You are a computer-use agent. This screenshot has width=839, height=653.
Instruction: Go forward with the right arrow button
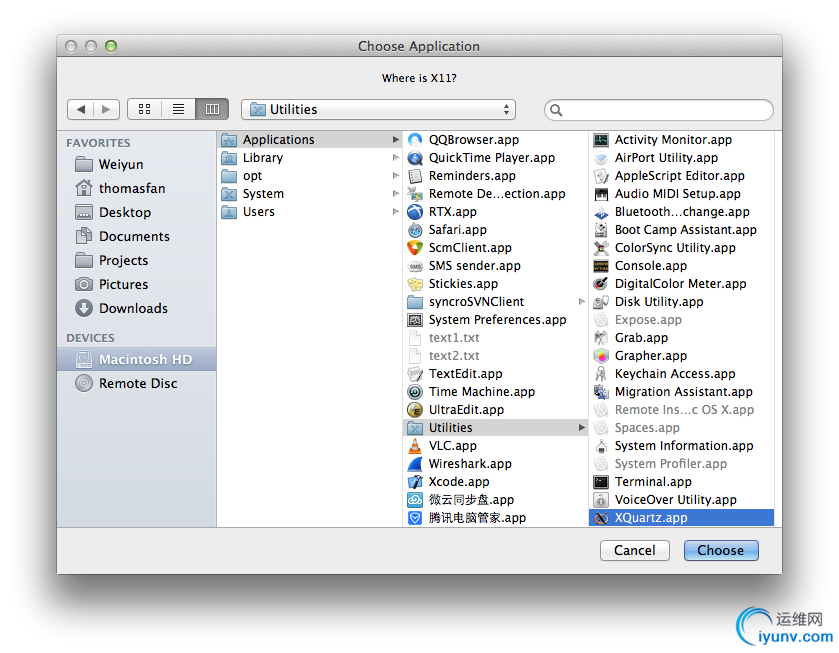pos(106,109)
